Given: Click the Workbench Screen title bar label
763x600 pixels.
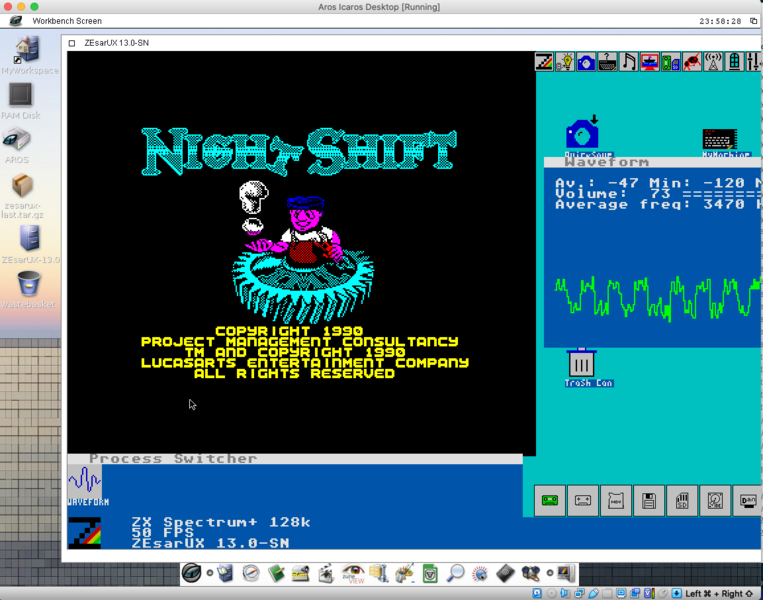Looking at the screenshot, I should tap(67, 21).
